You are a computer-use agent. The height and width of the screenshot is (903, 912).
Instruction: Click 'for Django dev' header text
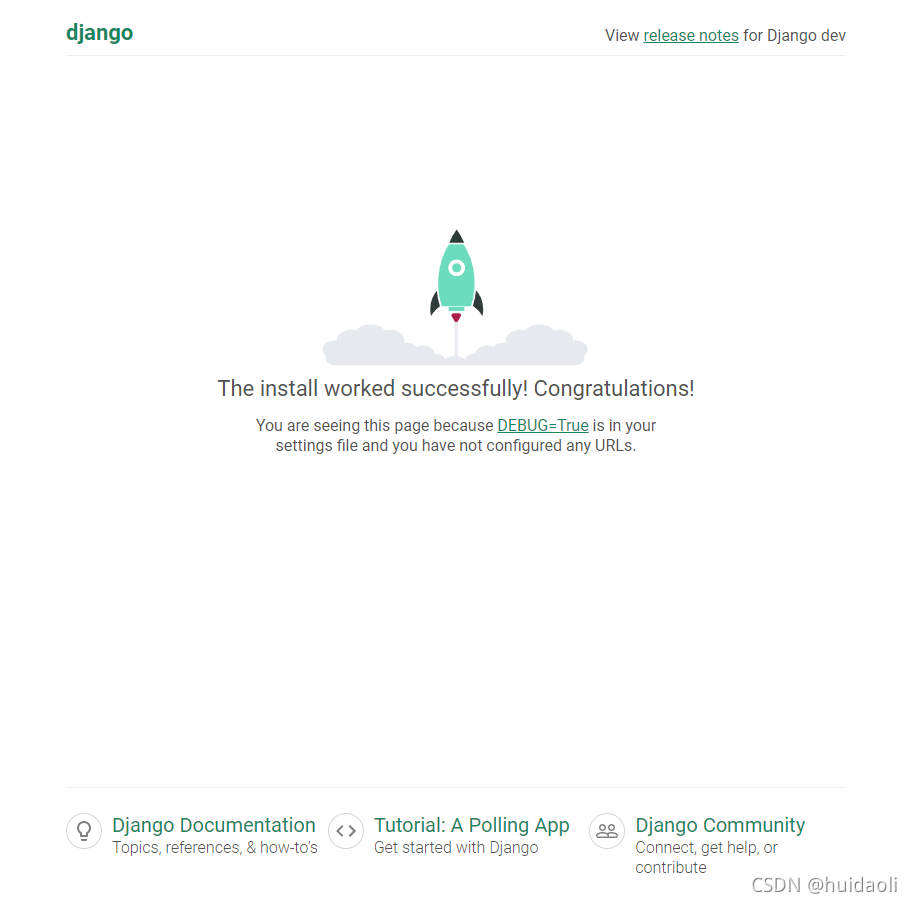(x=795, y=35)
